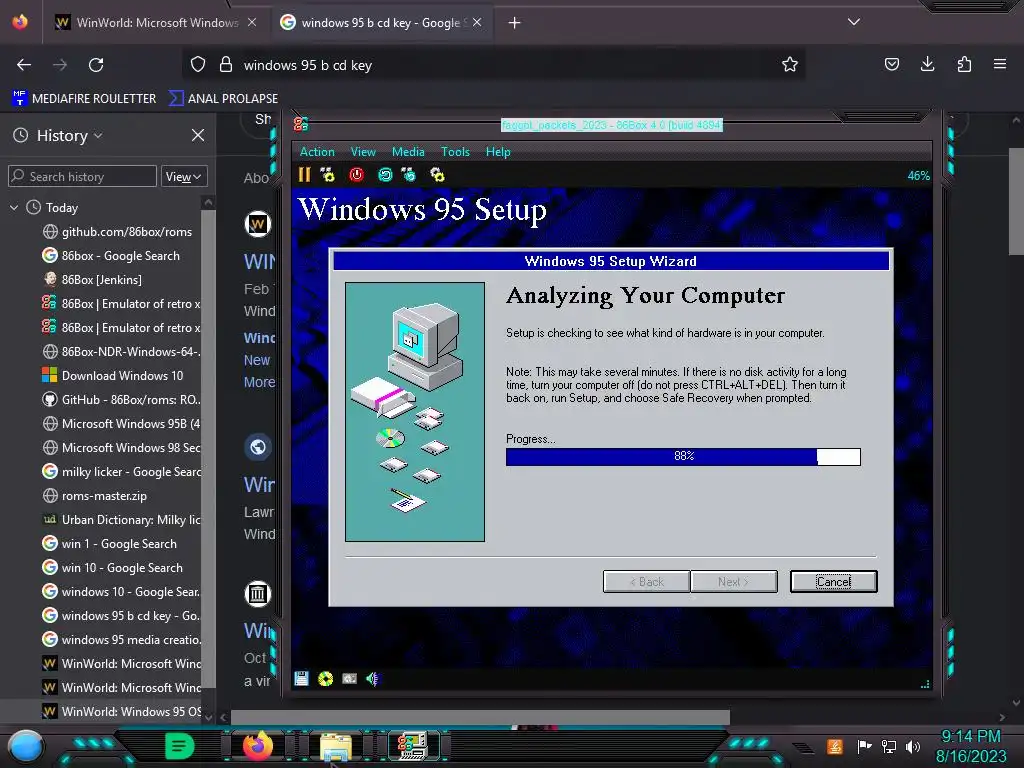Click the sound speaker icon in 86Box status bar

(372, 679)
